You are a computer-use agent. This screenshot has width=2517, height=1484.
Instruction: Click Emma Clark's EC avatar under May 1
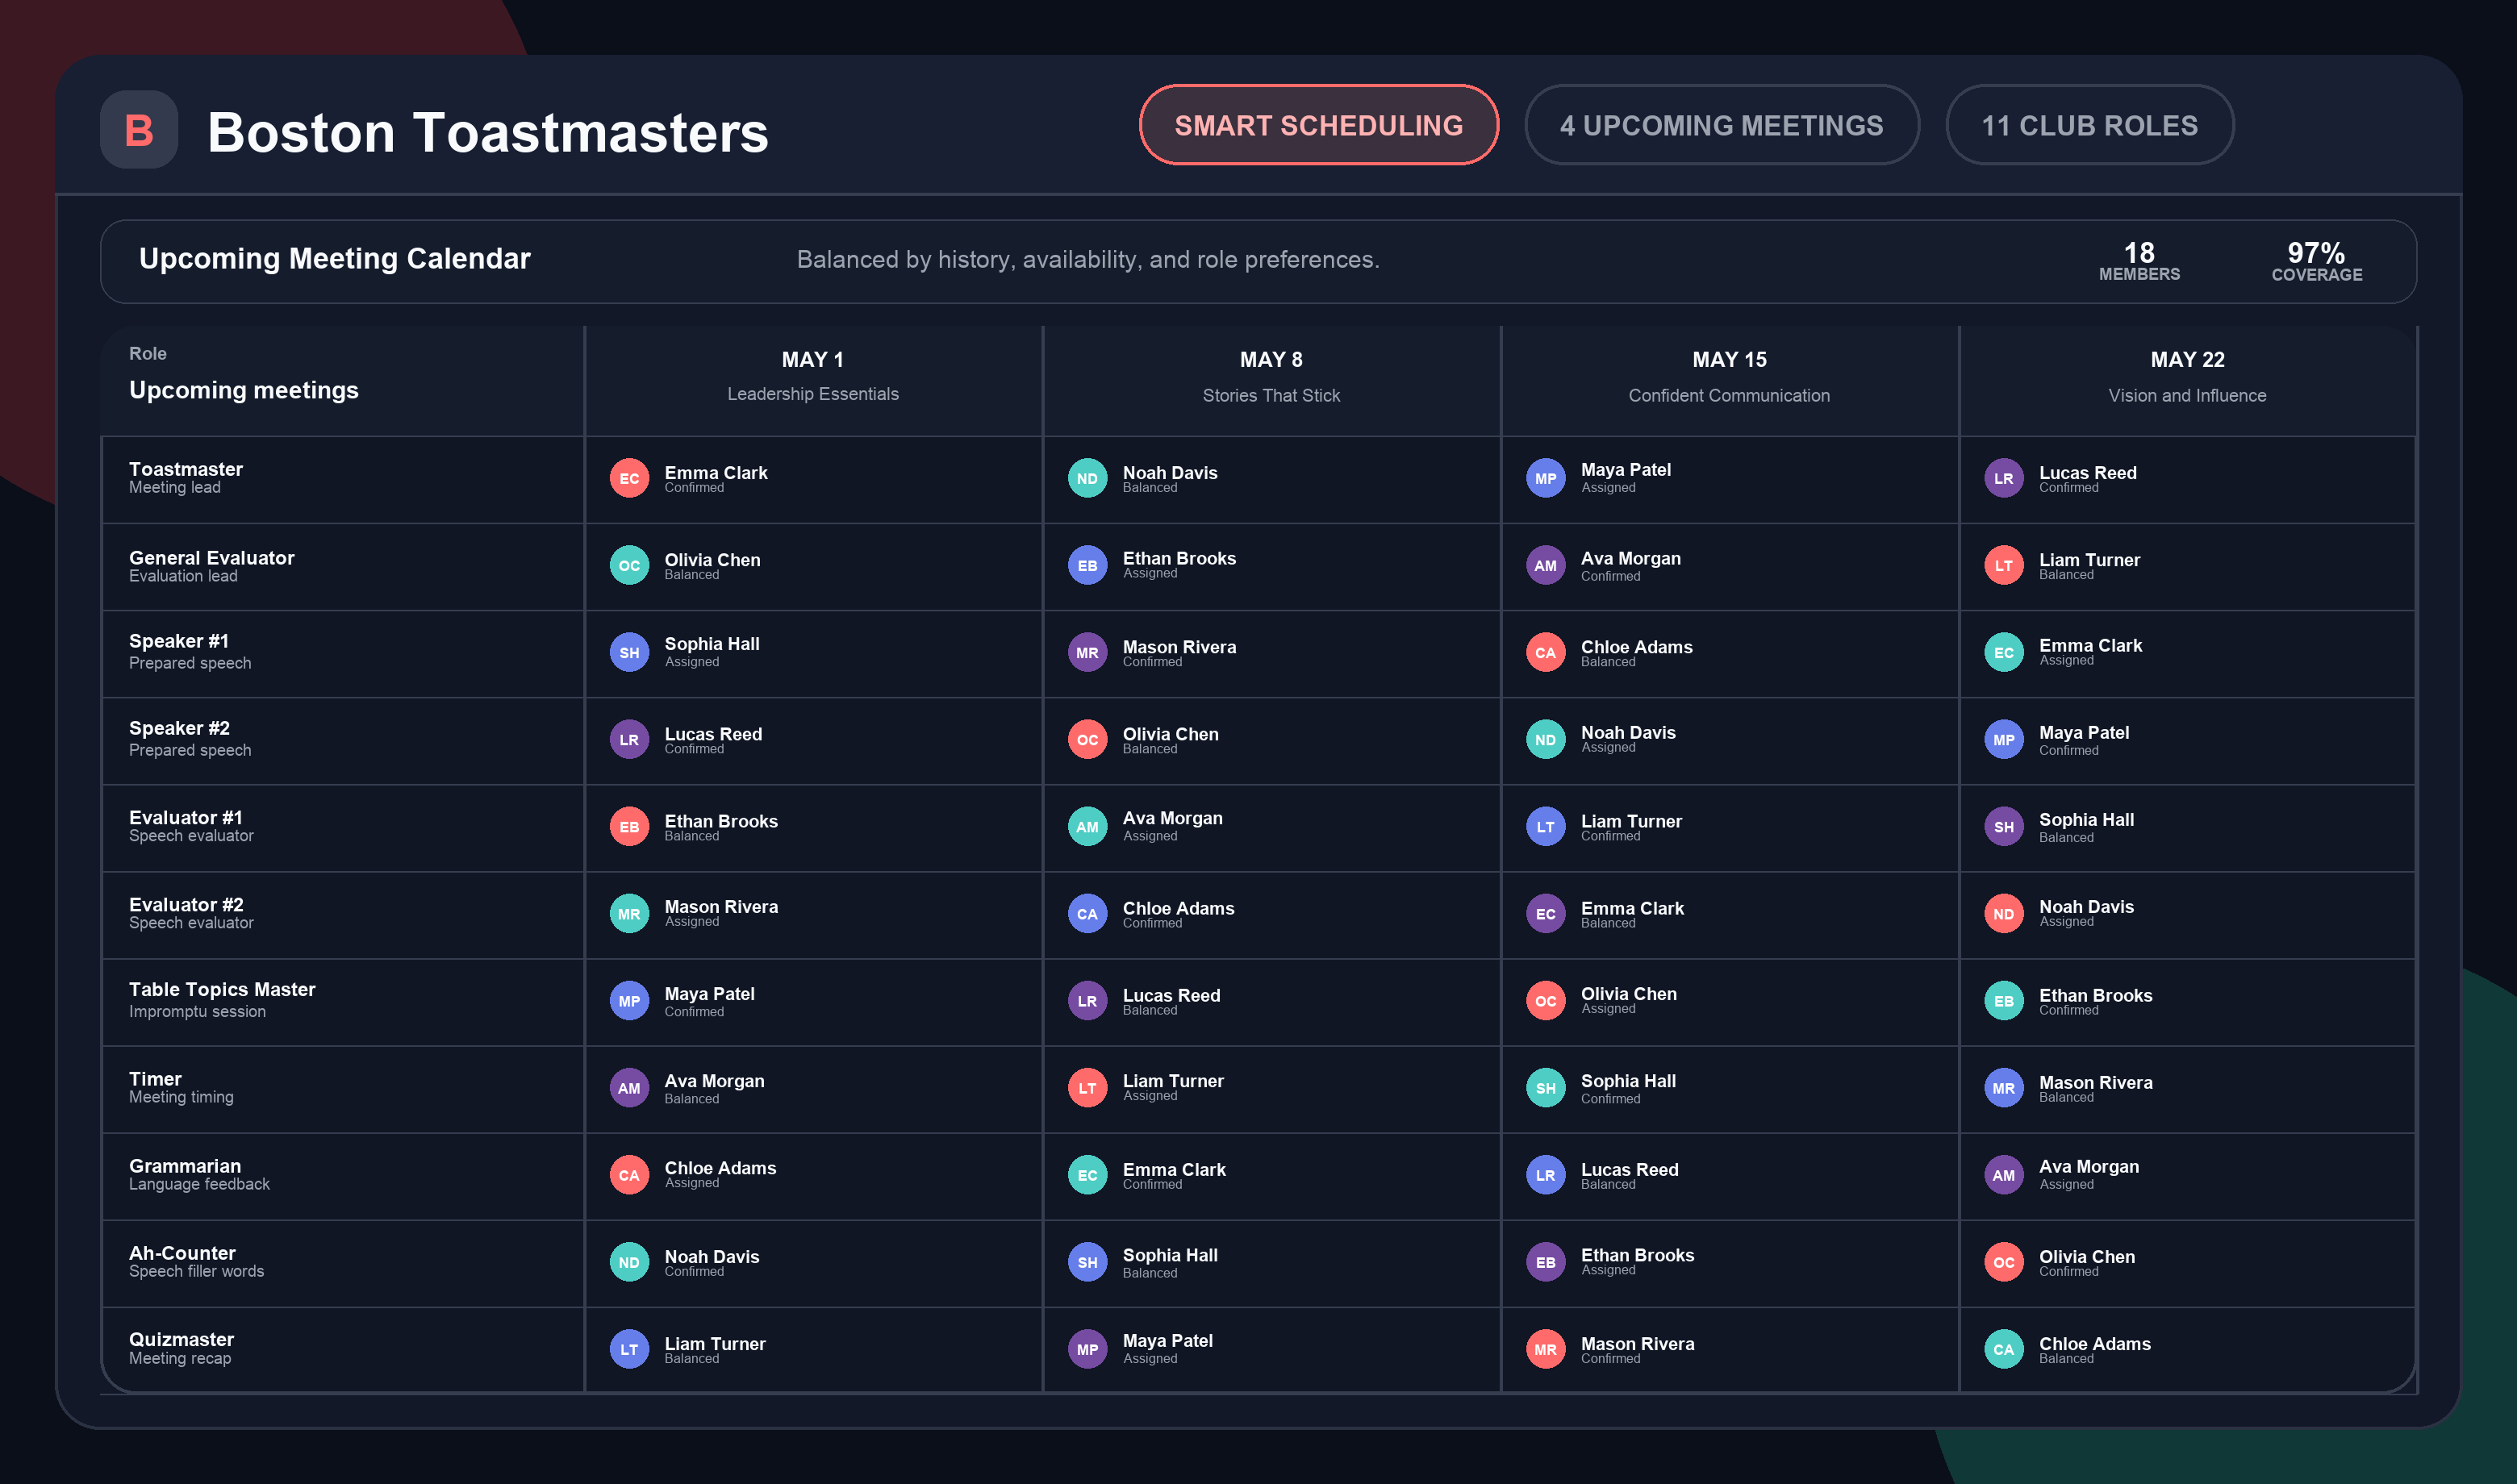(x=629, y=478)
